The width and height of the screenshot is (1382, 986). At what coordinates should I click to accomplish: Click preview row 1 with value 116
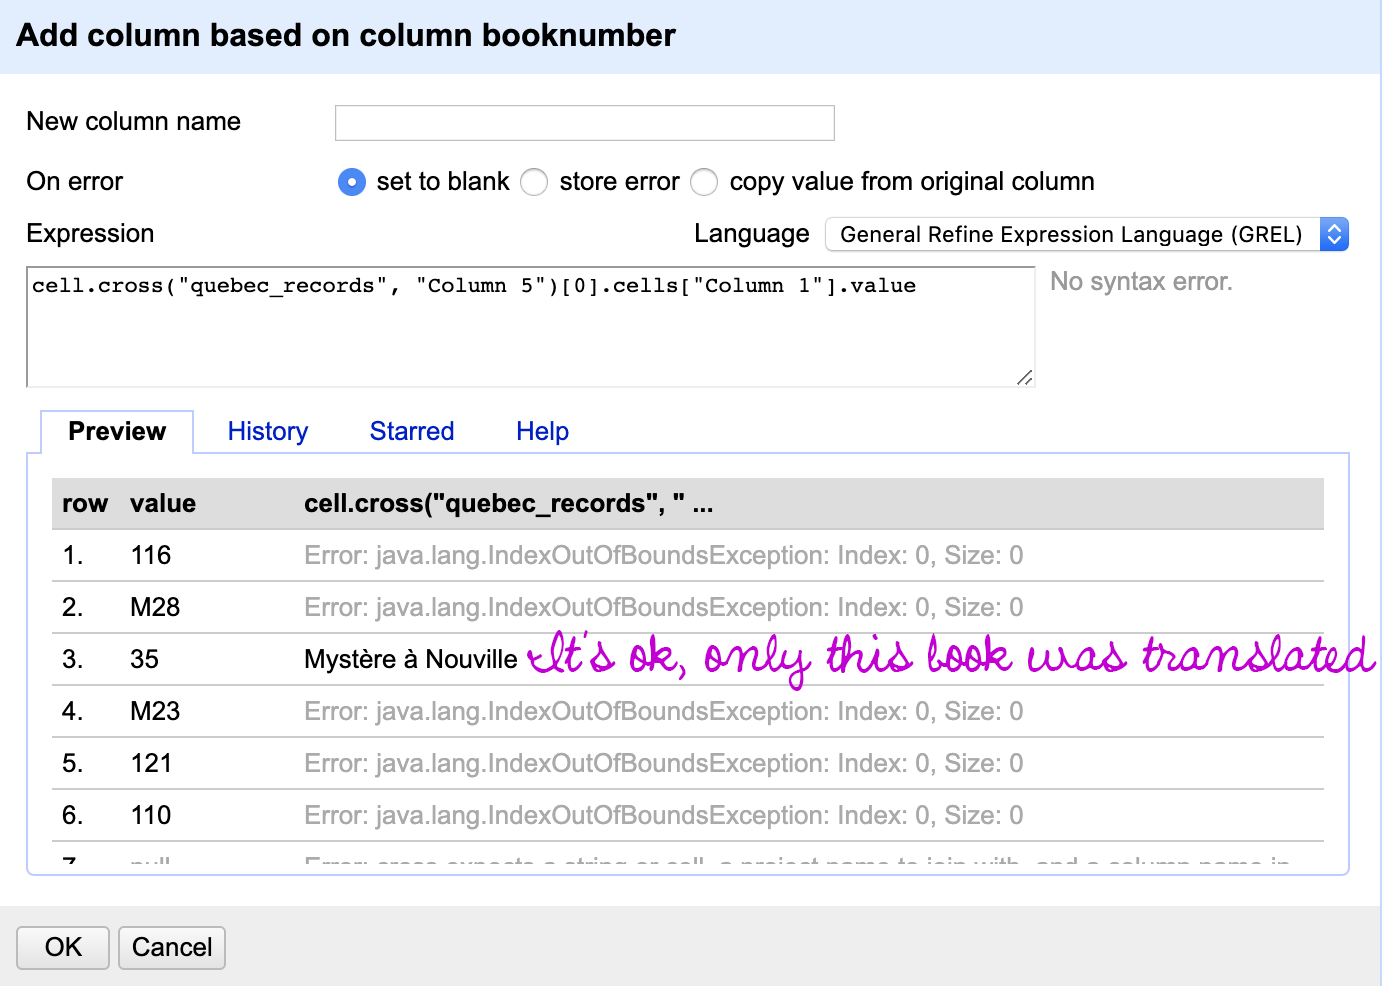(x=151, y=555)
